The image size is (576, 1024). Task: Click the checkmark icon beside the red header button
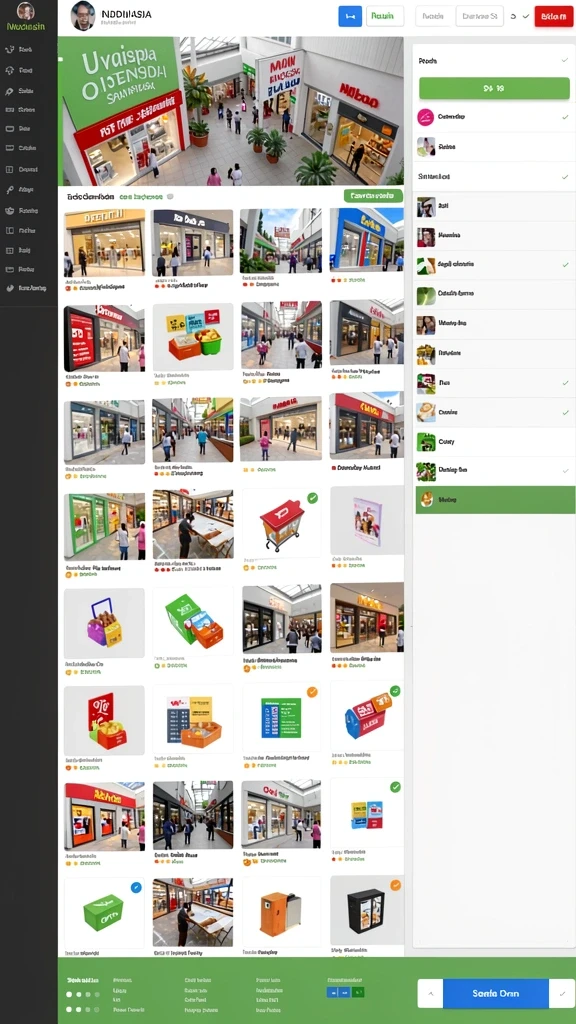[x=526, y=16]
